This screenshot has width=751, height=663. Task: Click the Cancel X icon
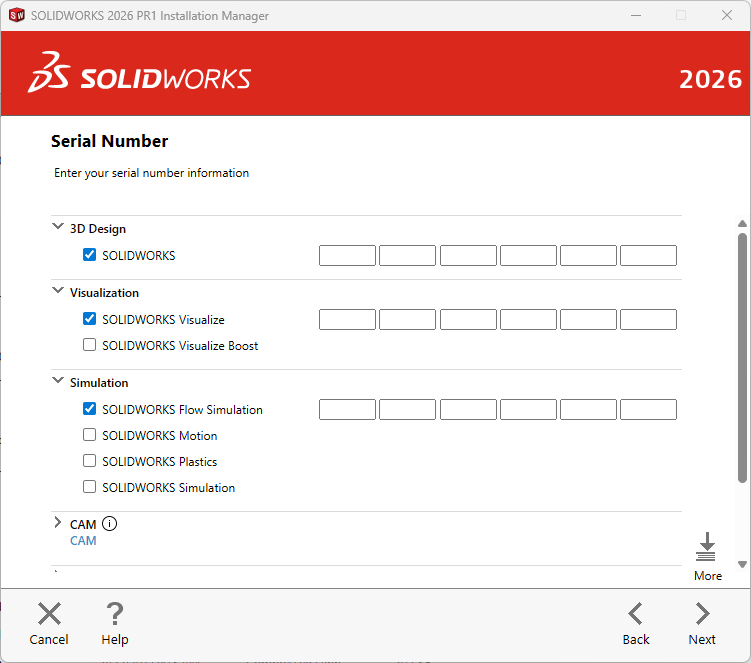49,614
